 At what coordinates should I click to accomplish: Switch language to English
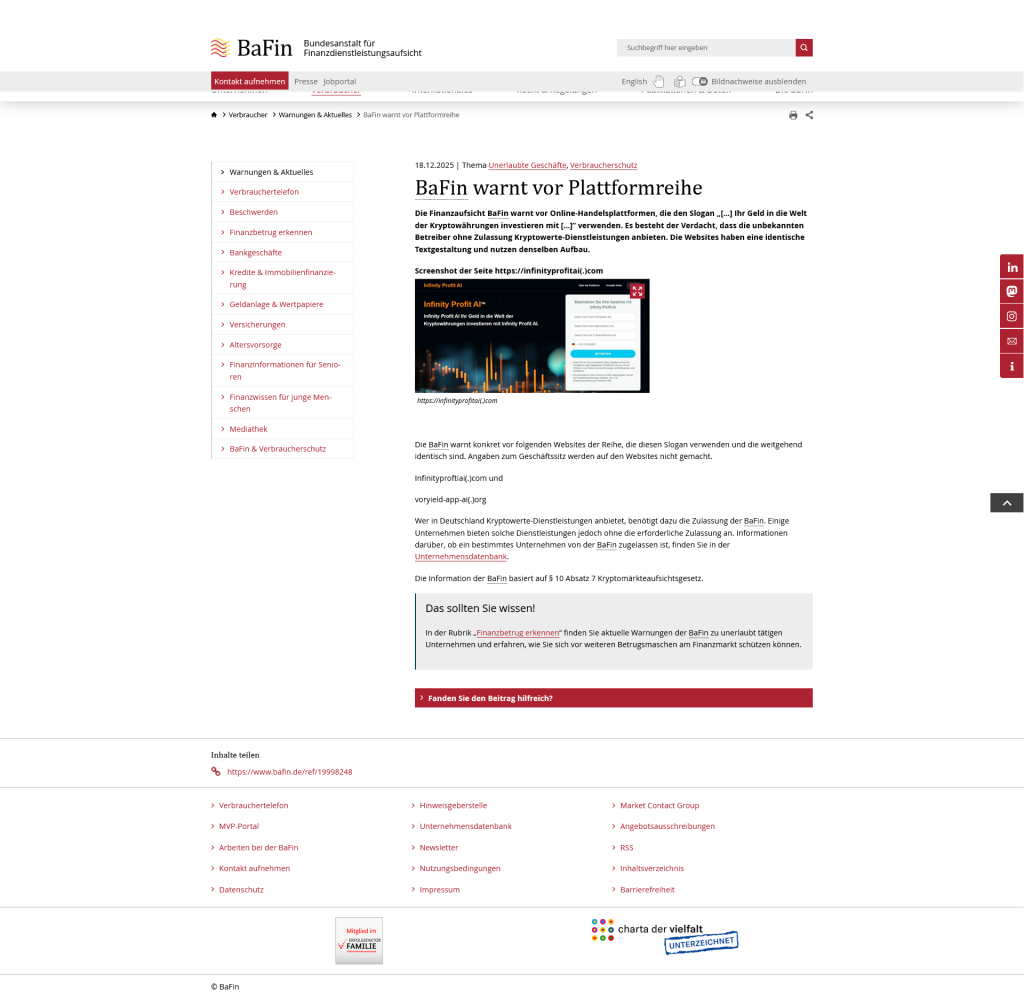[x=634, y=82]
